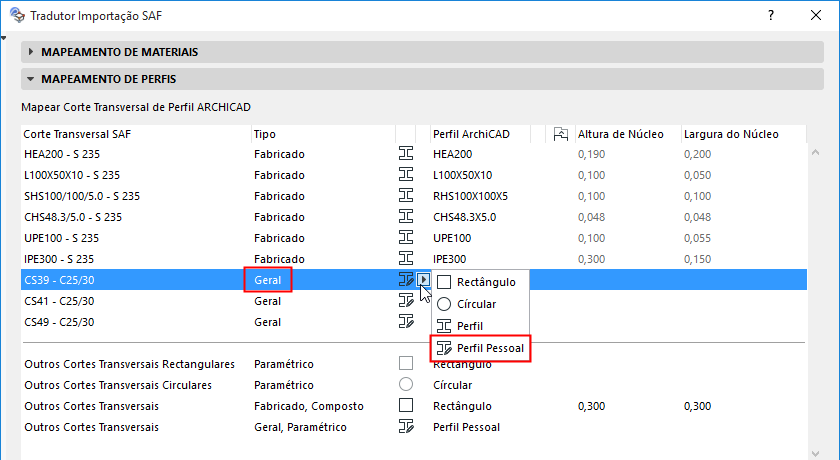Screen dimensions: 840x460
Task: Click scrollbar up arrow of profile list
Action: [x=815, y=153]
